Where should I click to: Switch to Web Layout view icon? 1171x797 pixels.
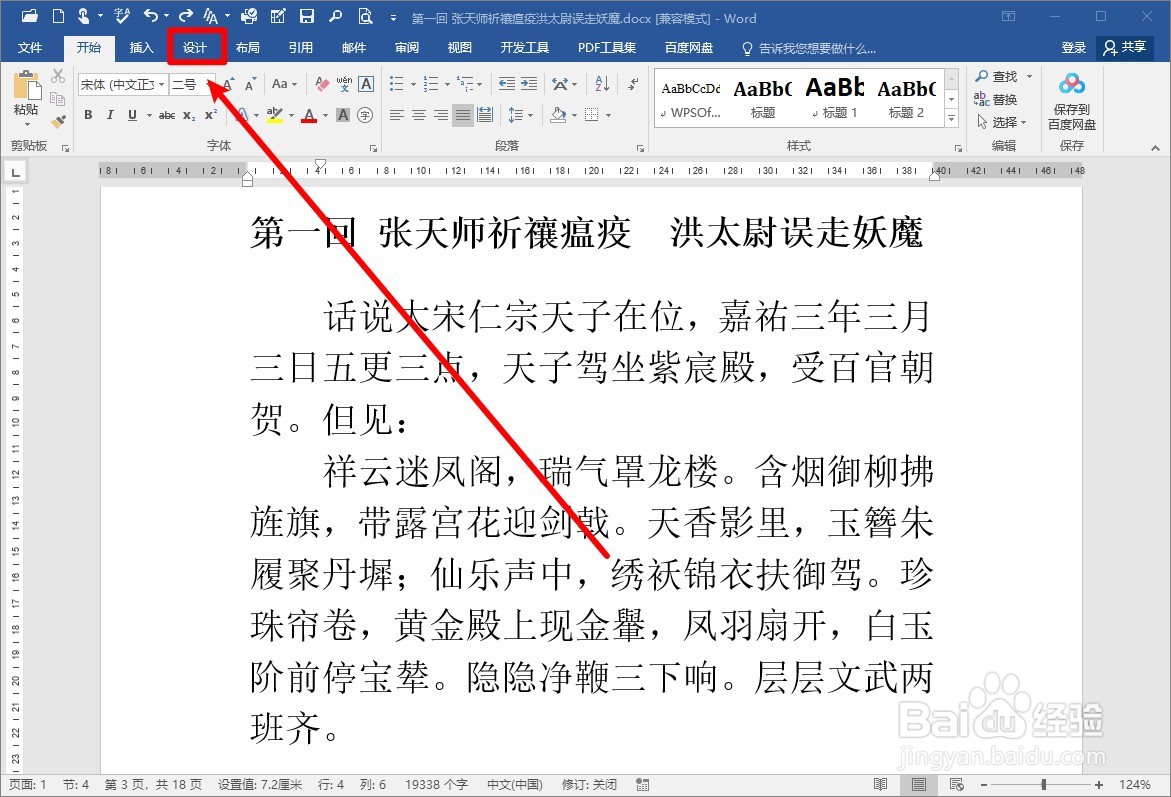[x=957, y=784]
